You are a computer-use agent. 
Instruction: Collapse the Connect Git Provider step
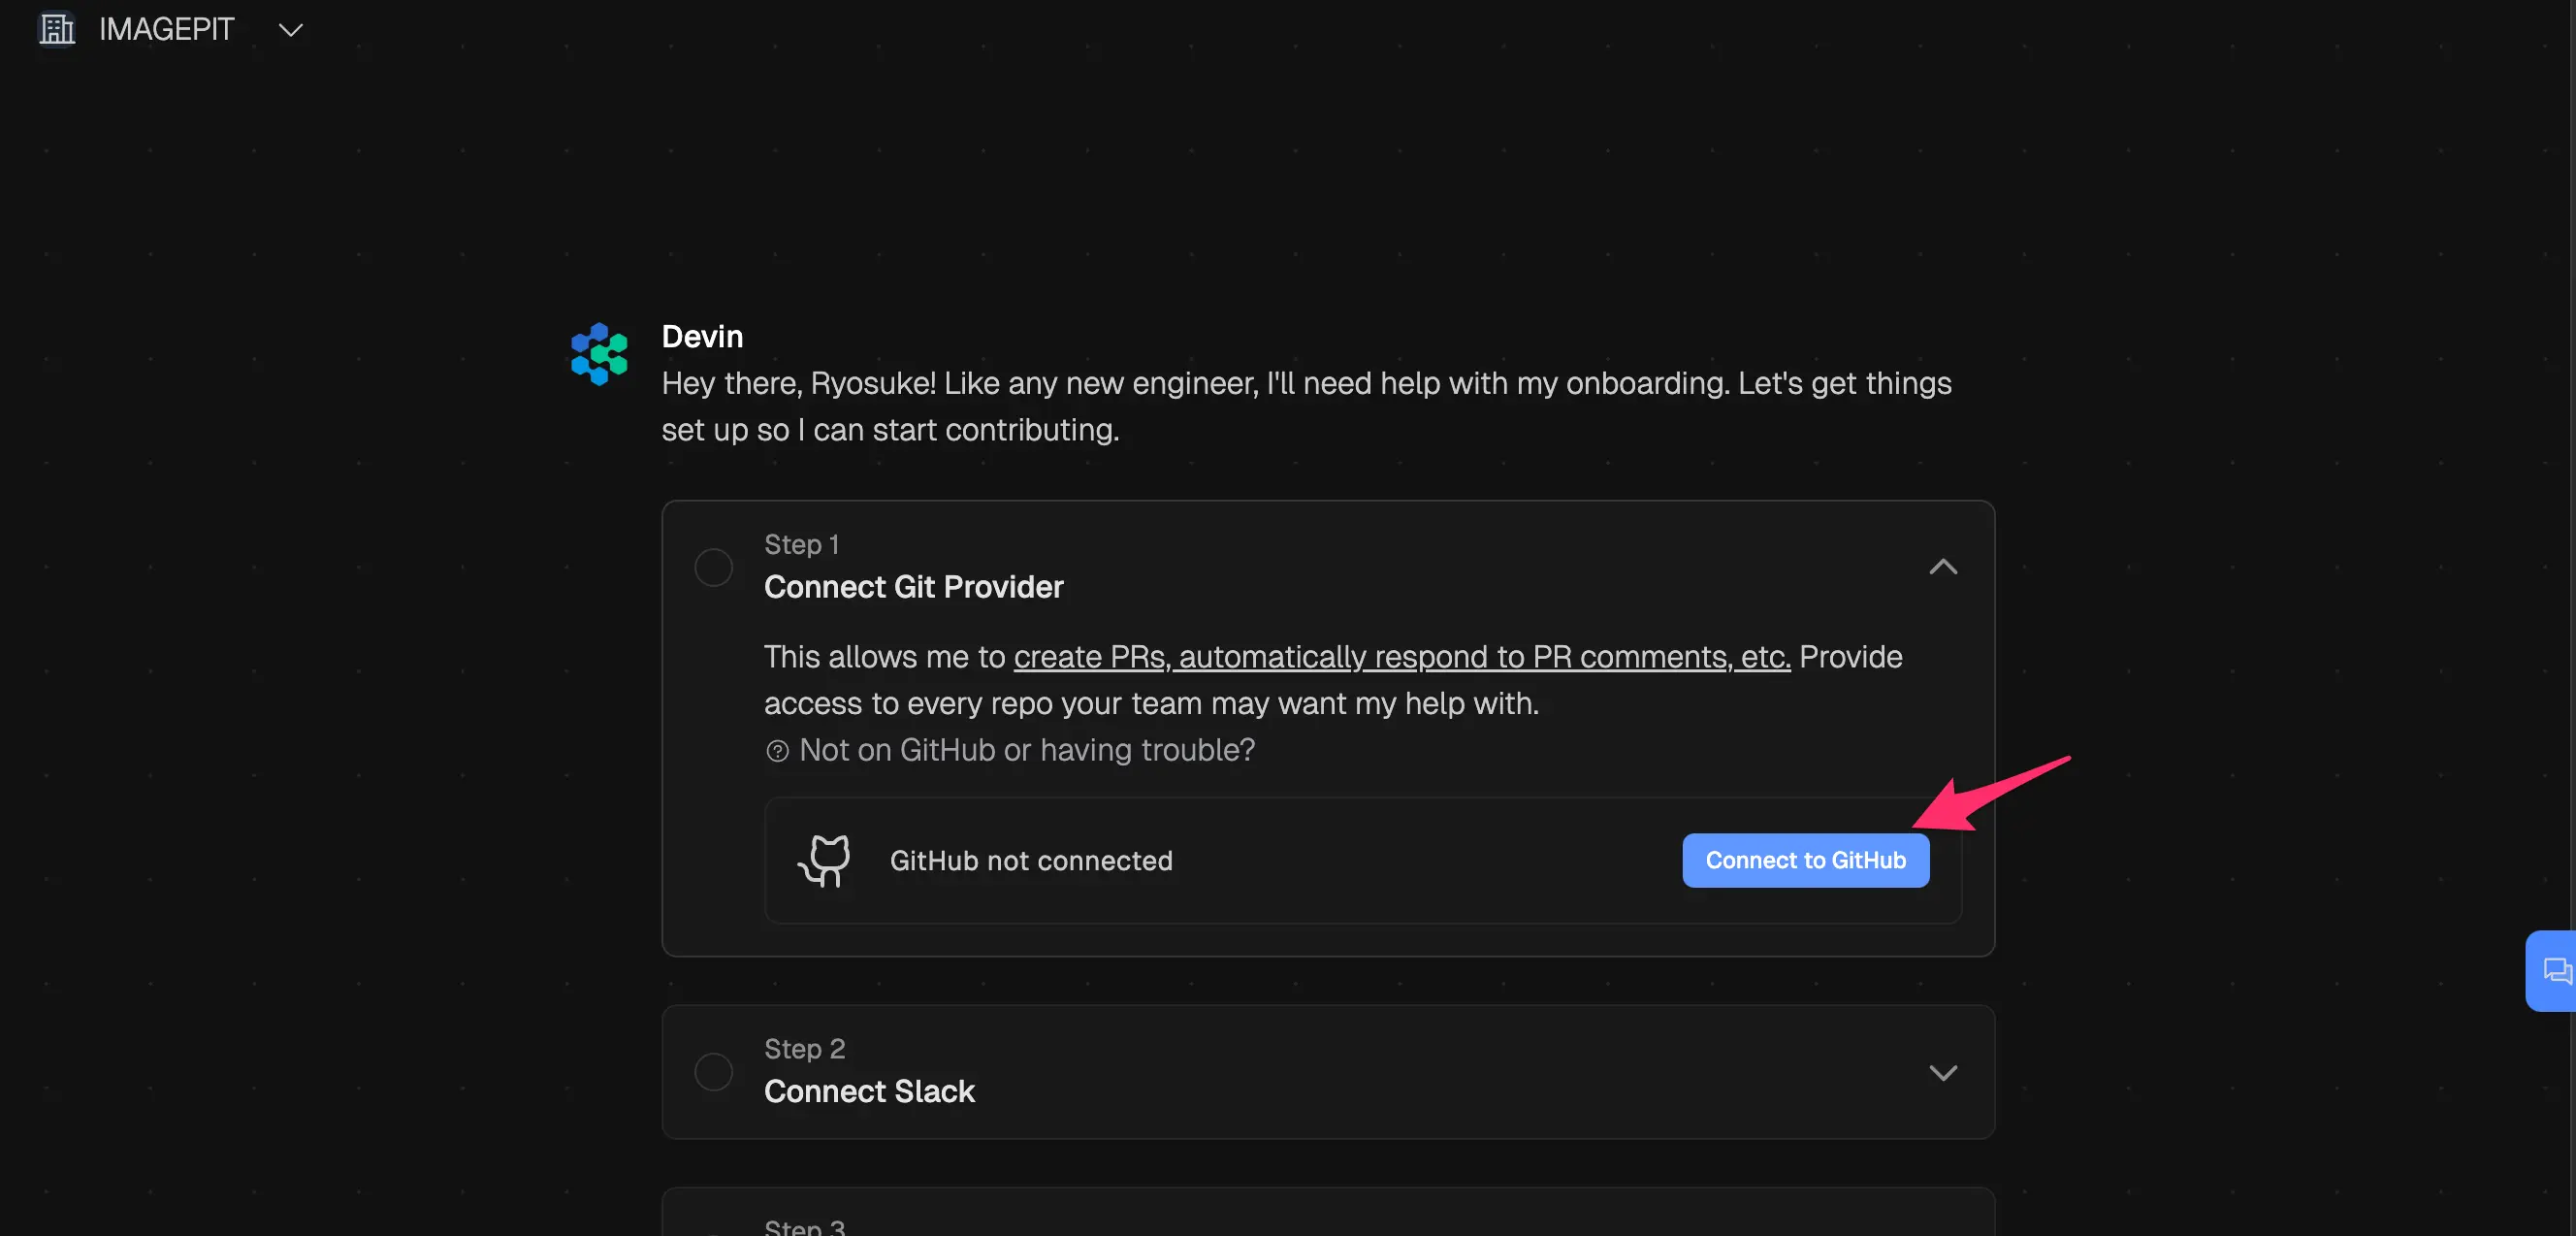click(1942, 567)
